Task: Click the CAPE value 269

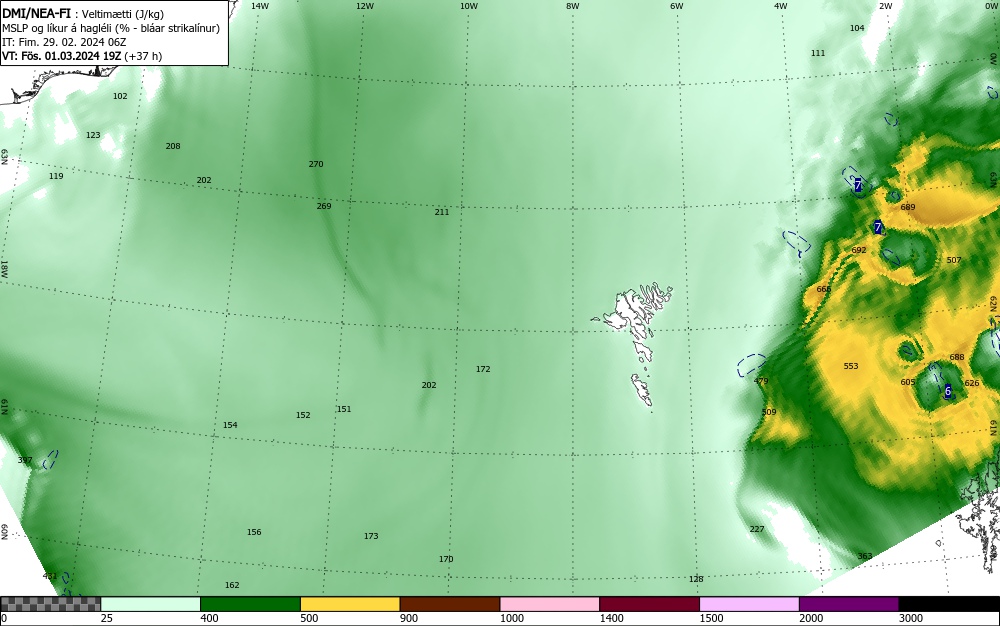Action: tap(324, 206)
